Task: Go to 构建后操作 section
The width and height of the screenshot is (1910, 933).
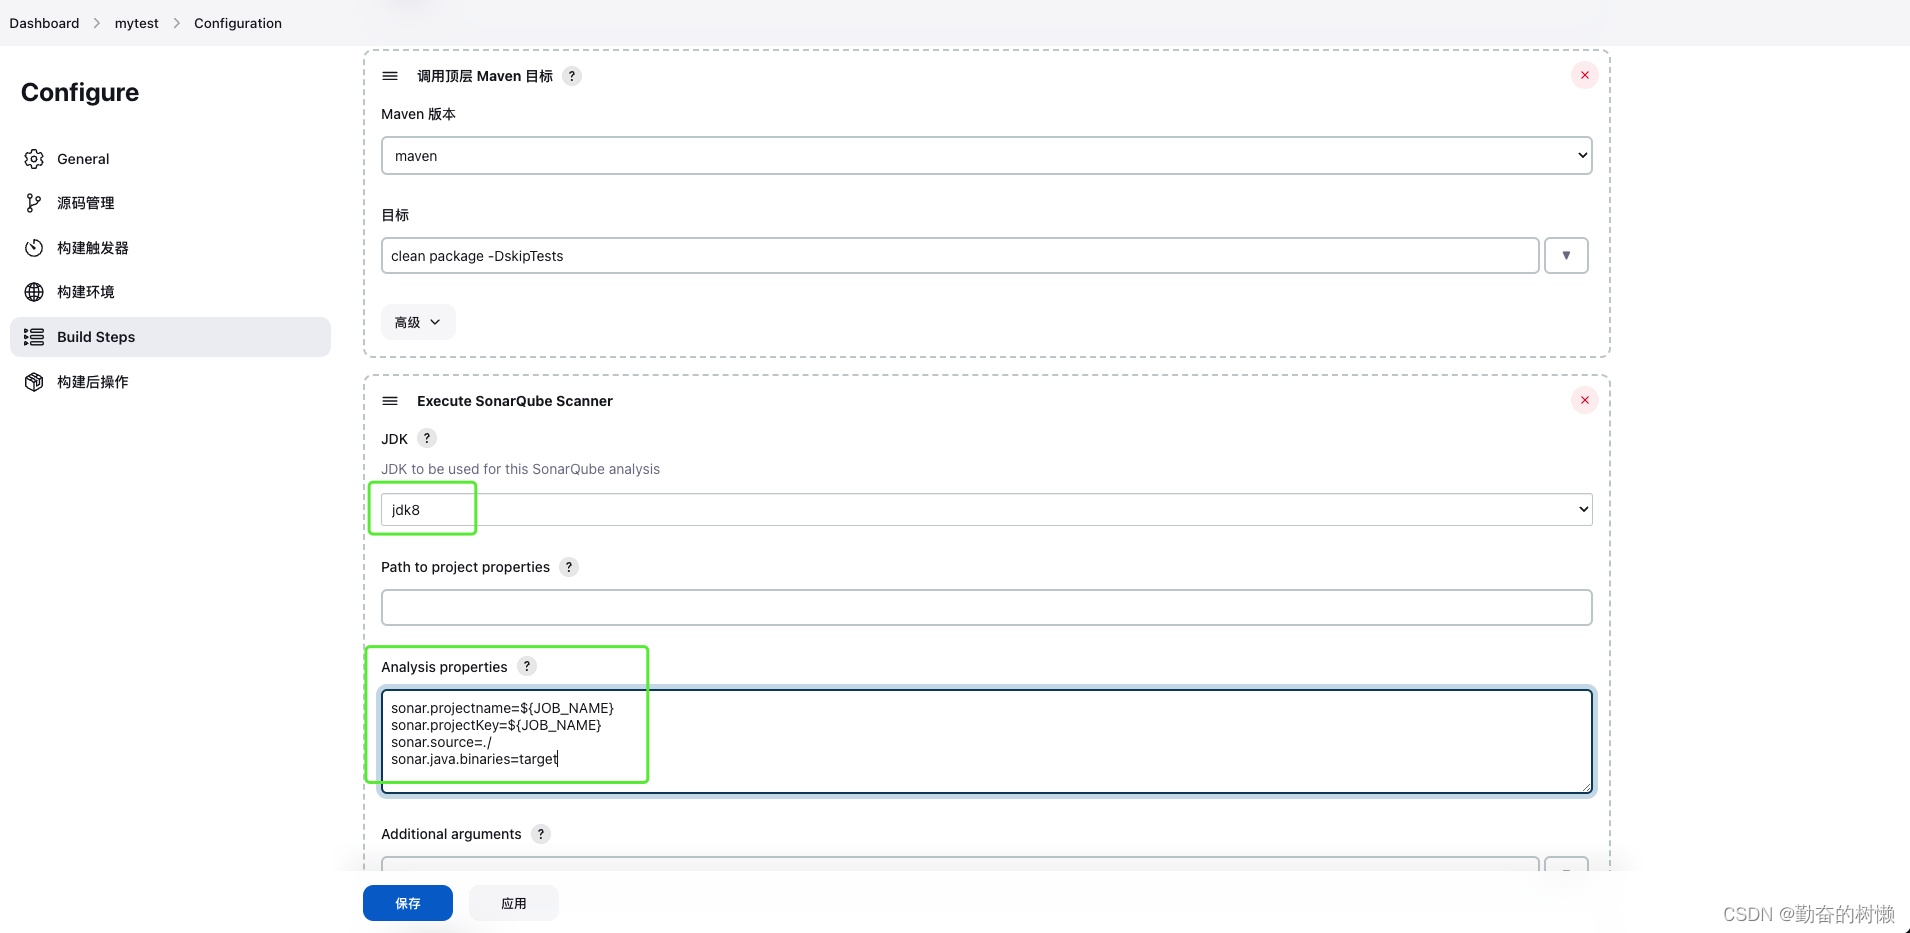Action: point(170,382)
